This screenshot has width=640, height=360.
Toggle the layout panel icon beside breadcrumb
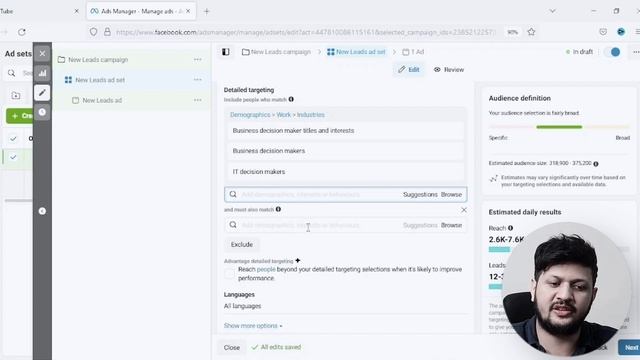pyautogui.click(x=226, y=52)
